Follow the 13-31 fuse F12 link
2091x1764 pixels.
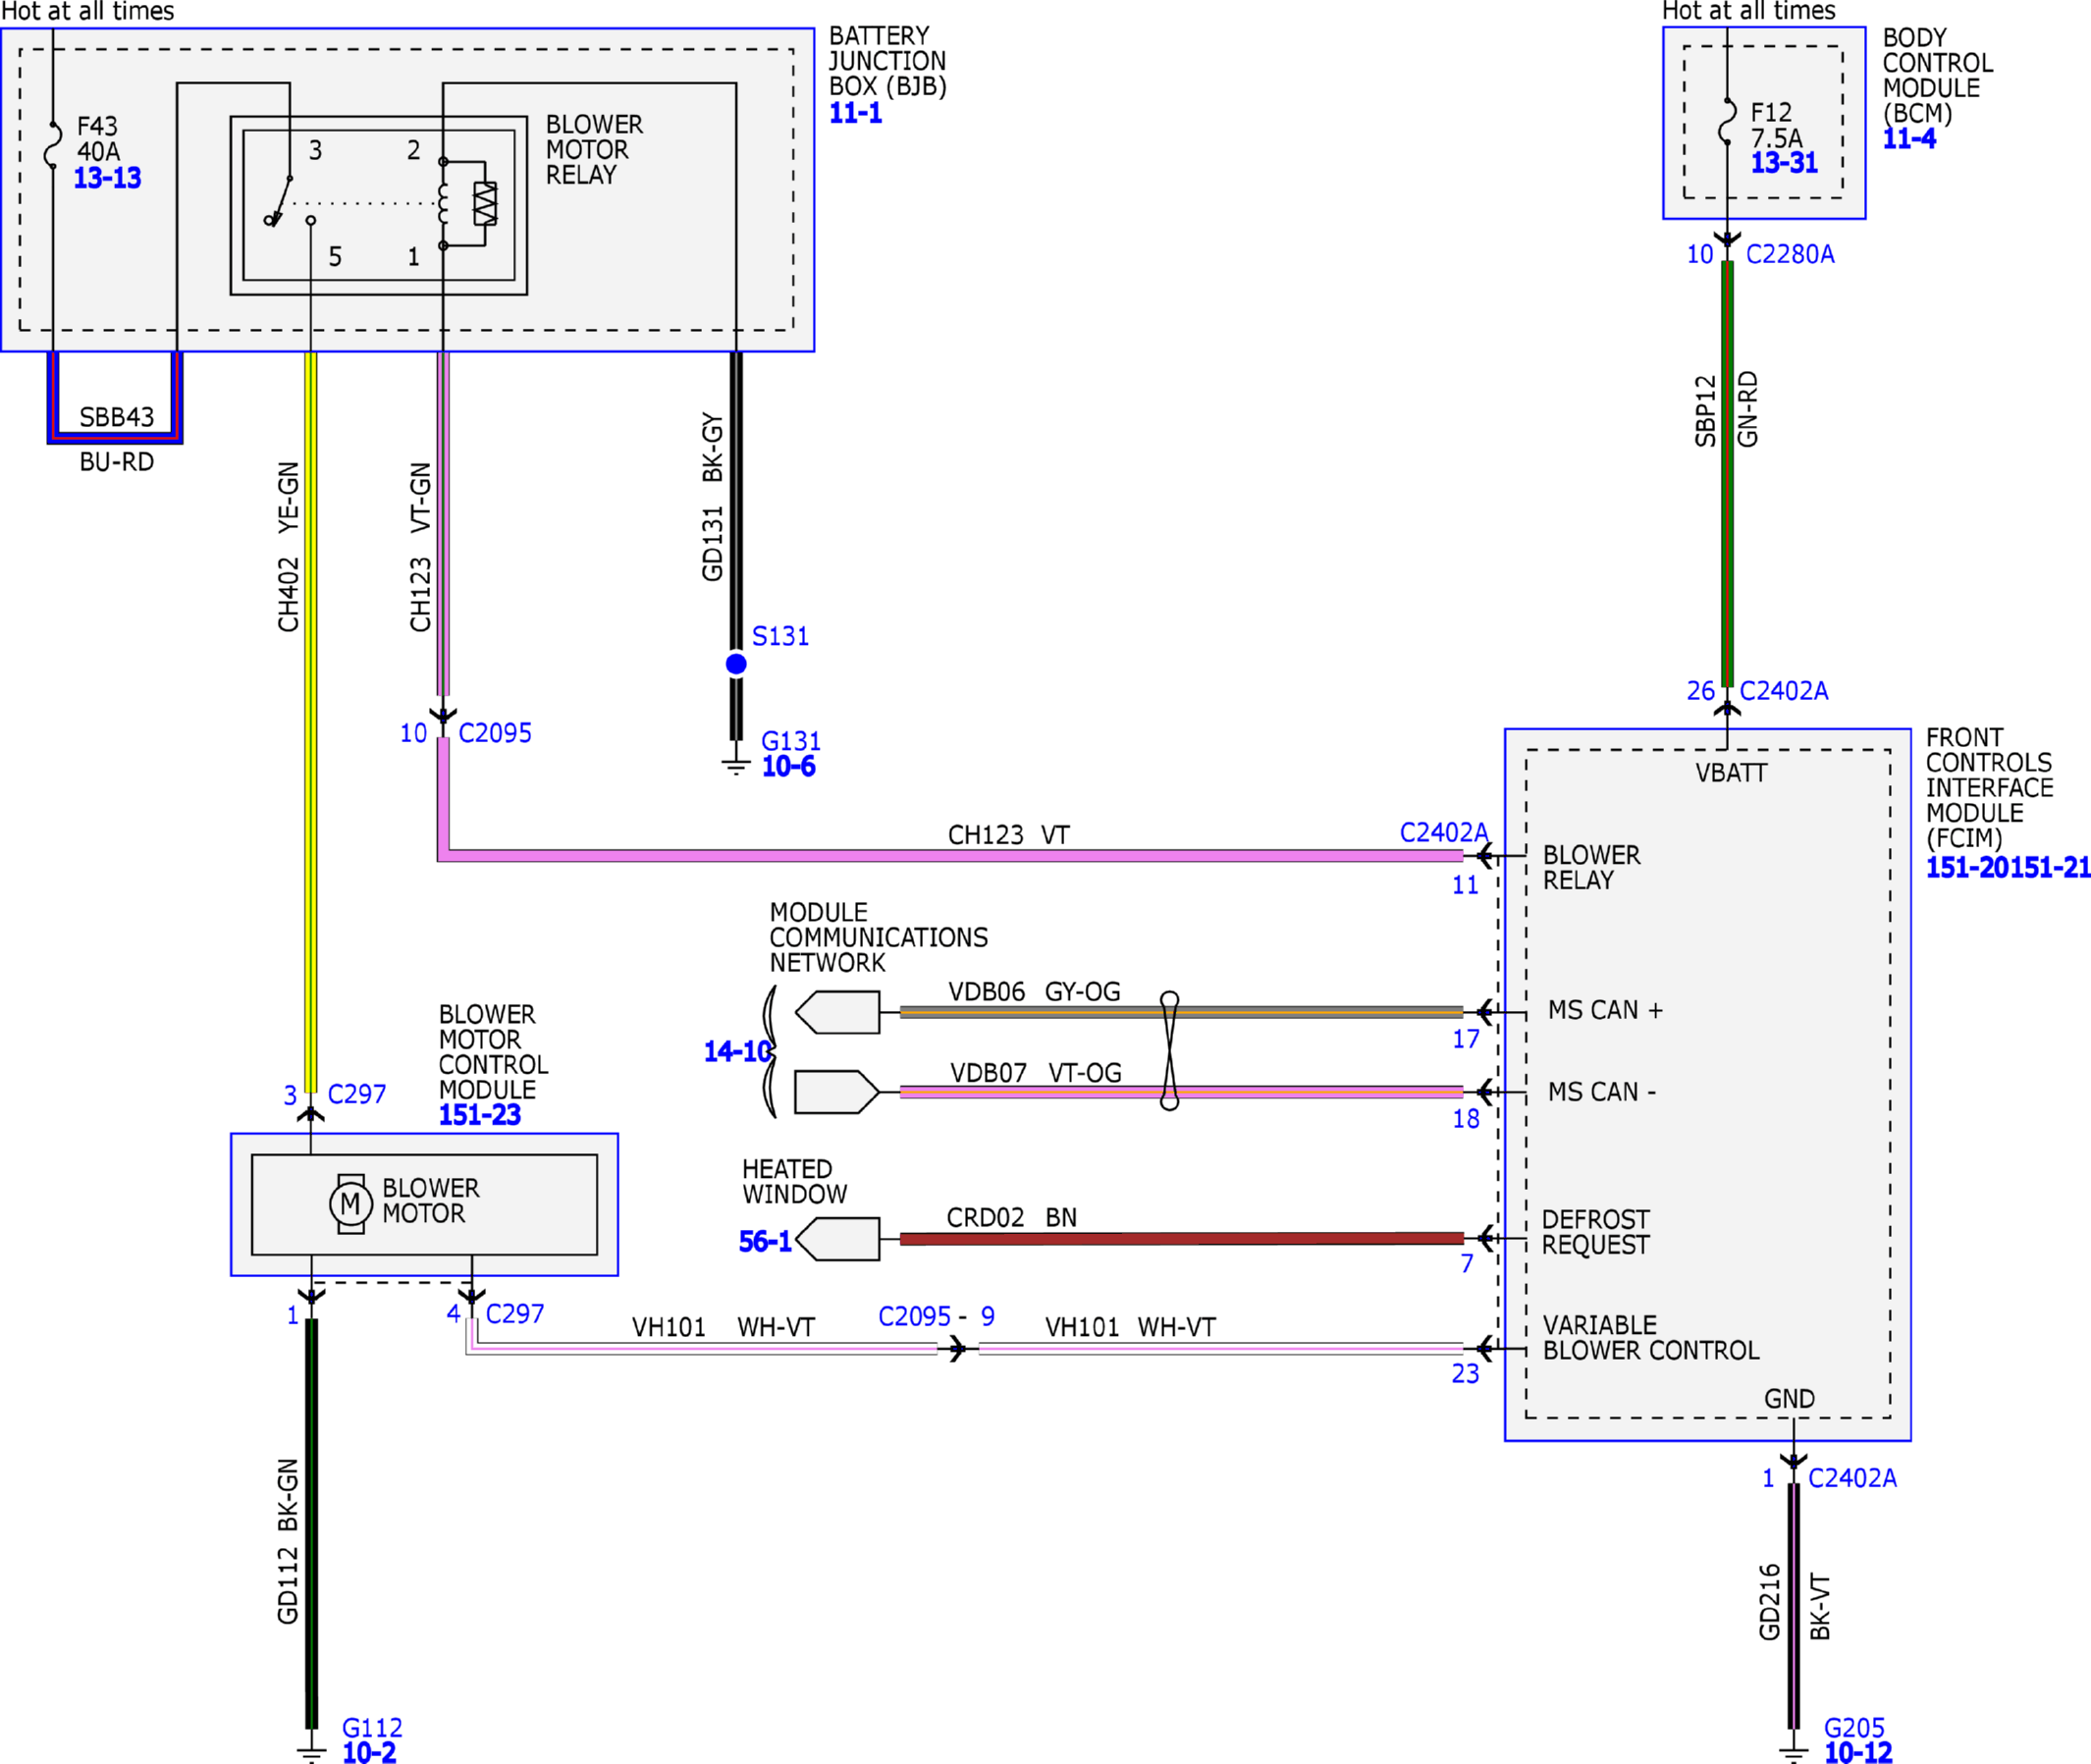[x=1784, y=163]
